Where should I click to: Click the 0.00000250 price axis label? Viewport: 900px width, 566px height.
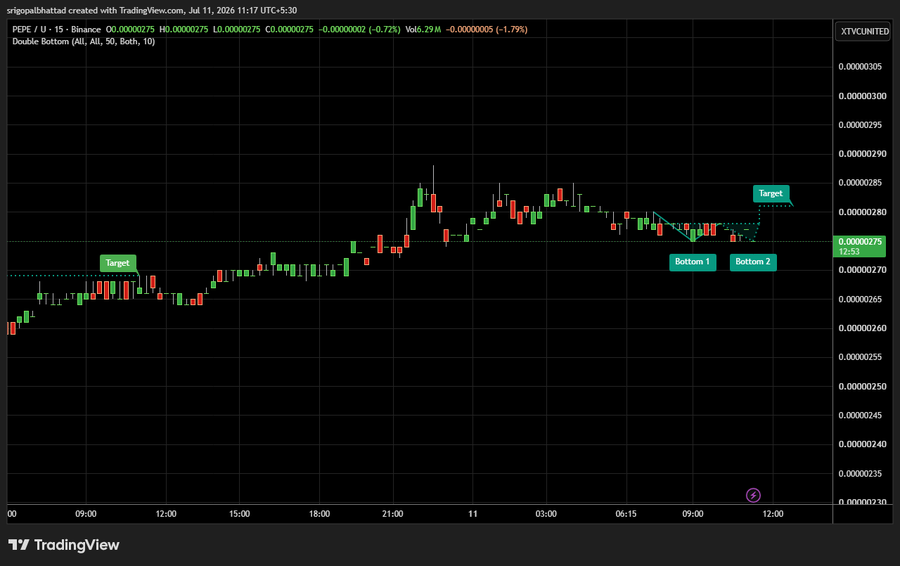click(862, 386)
